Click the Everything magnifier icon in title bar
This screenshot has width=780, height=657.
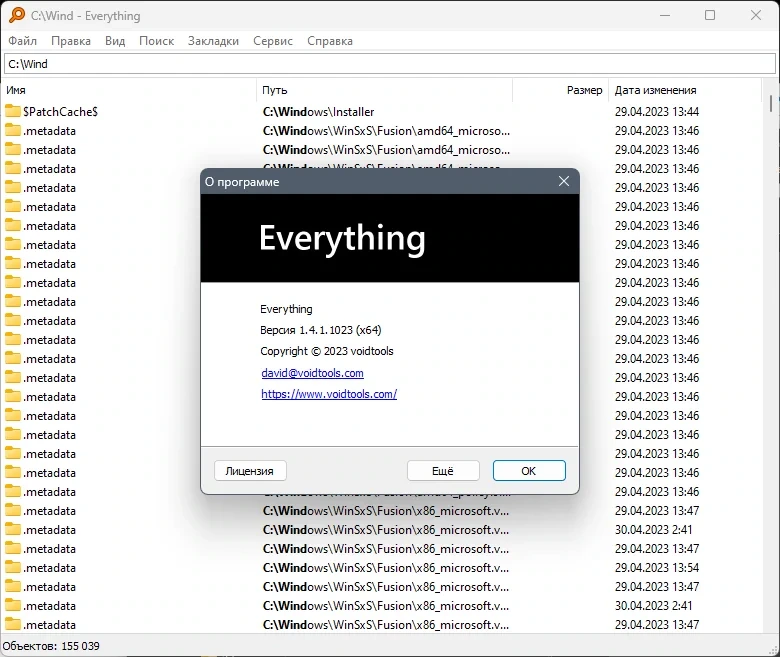tap(16, 15)
